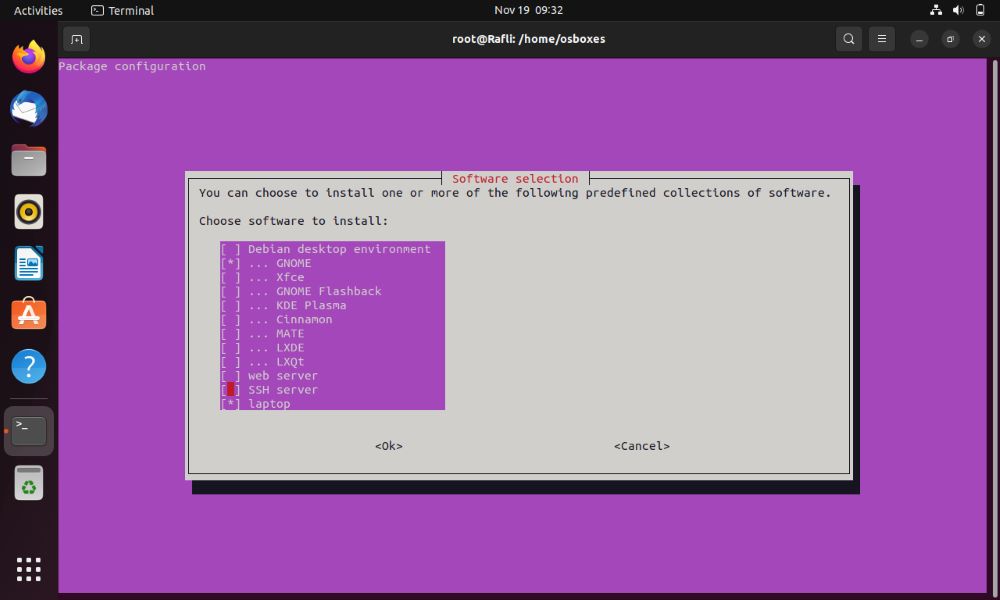Click the volume indicator icon

[958, 10]
